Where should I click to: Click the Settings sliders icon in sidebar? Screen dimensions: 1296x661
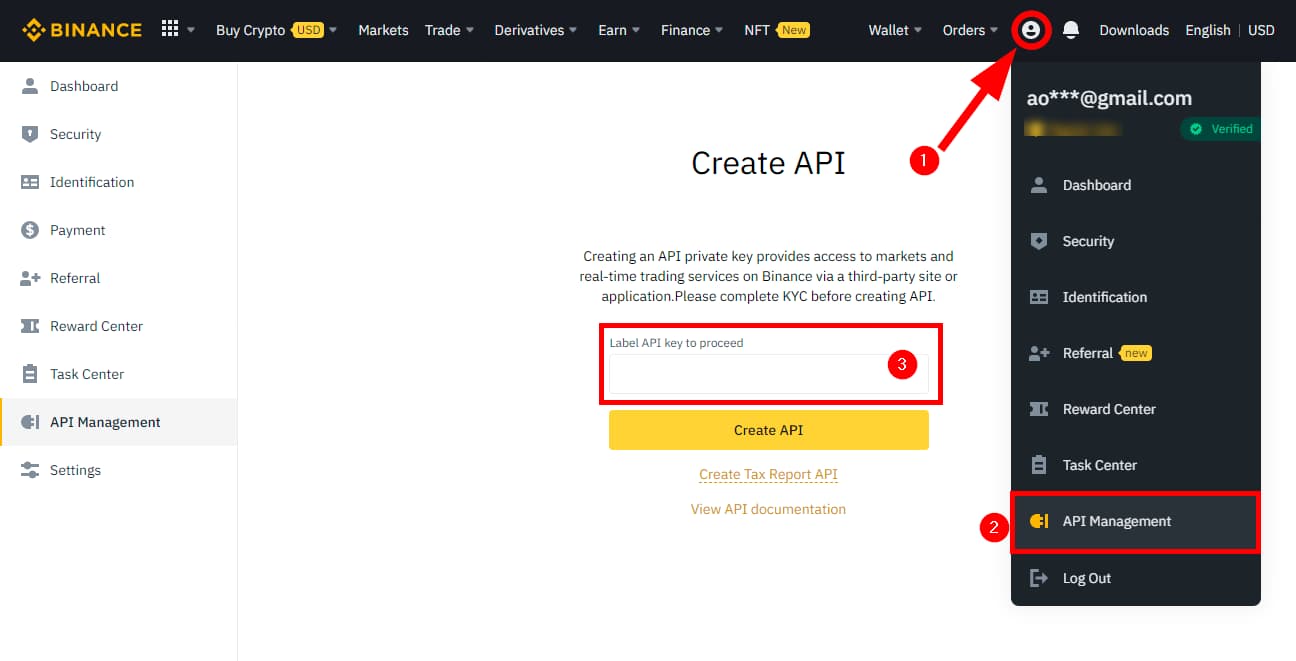(x=30, y=470)
